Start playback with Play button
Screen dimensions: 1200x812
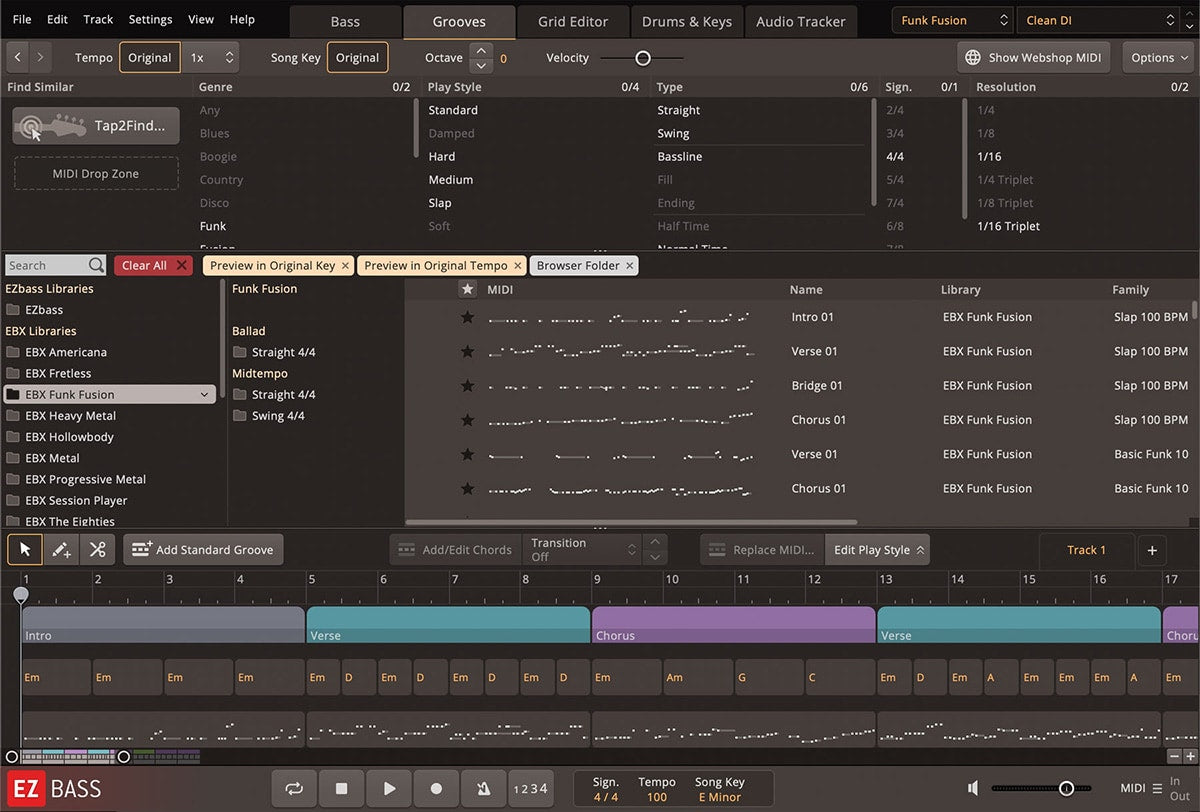[x=389, y=788]
